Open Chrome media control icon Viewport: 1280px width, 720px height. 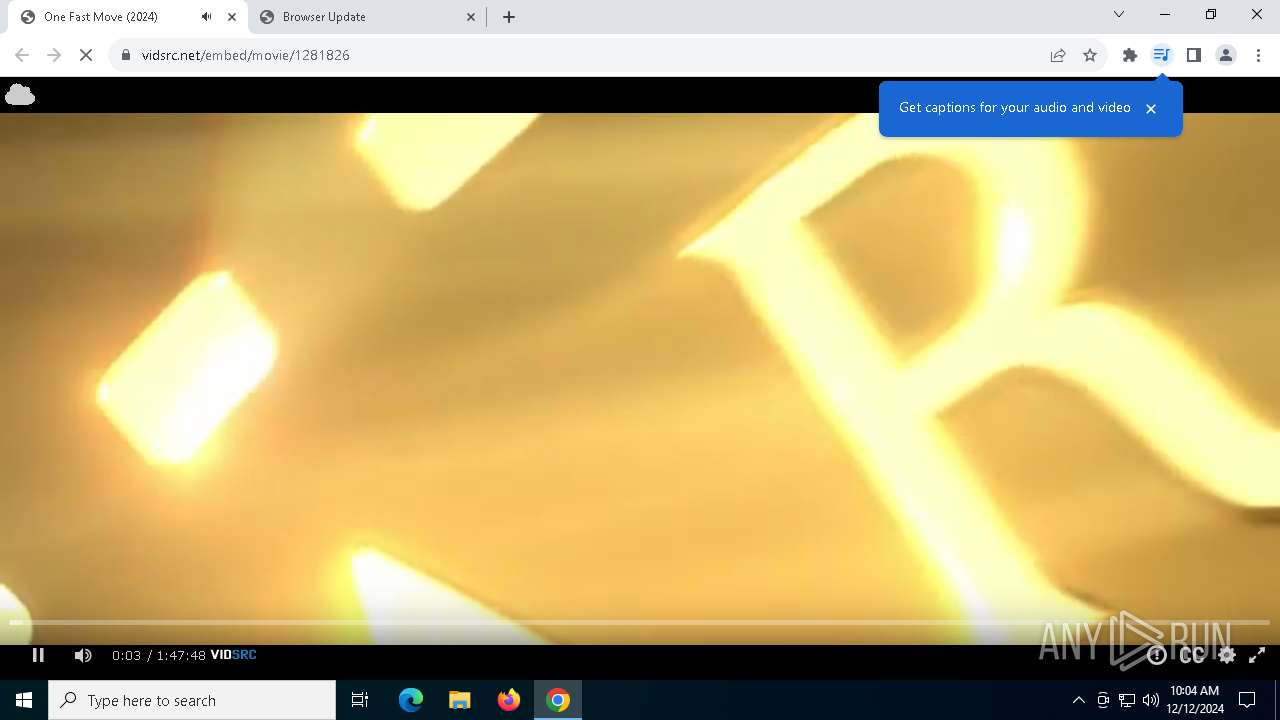pos(1161,55)
